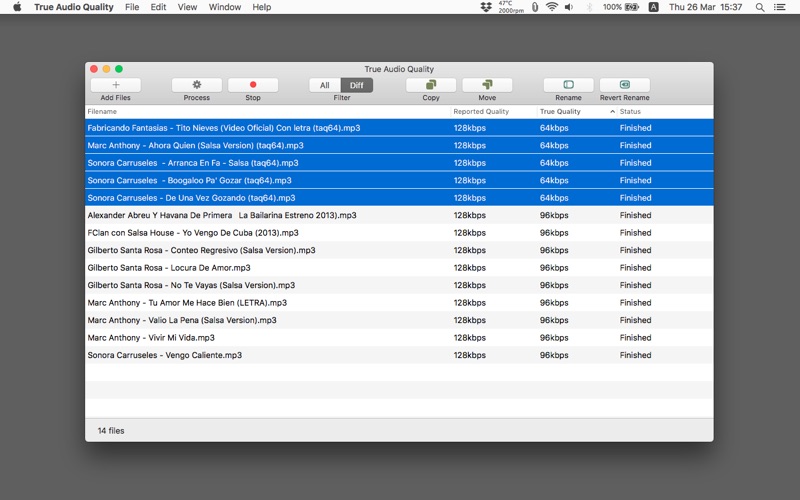Select Sonora Carruseles - Arranca En Fa file

click(x=399, y=163)
